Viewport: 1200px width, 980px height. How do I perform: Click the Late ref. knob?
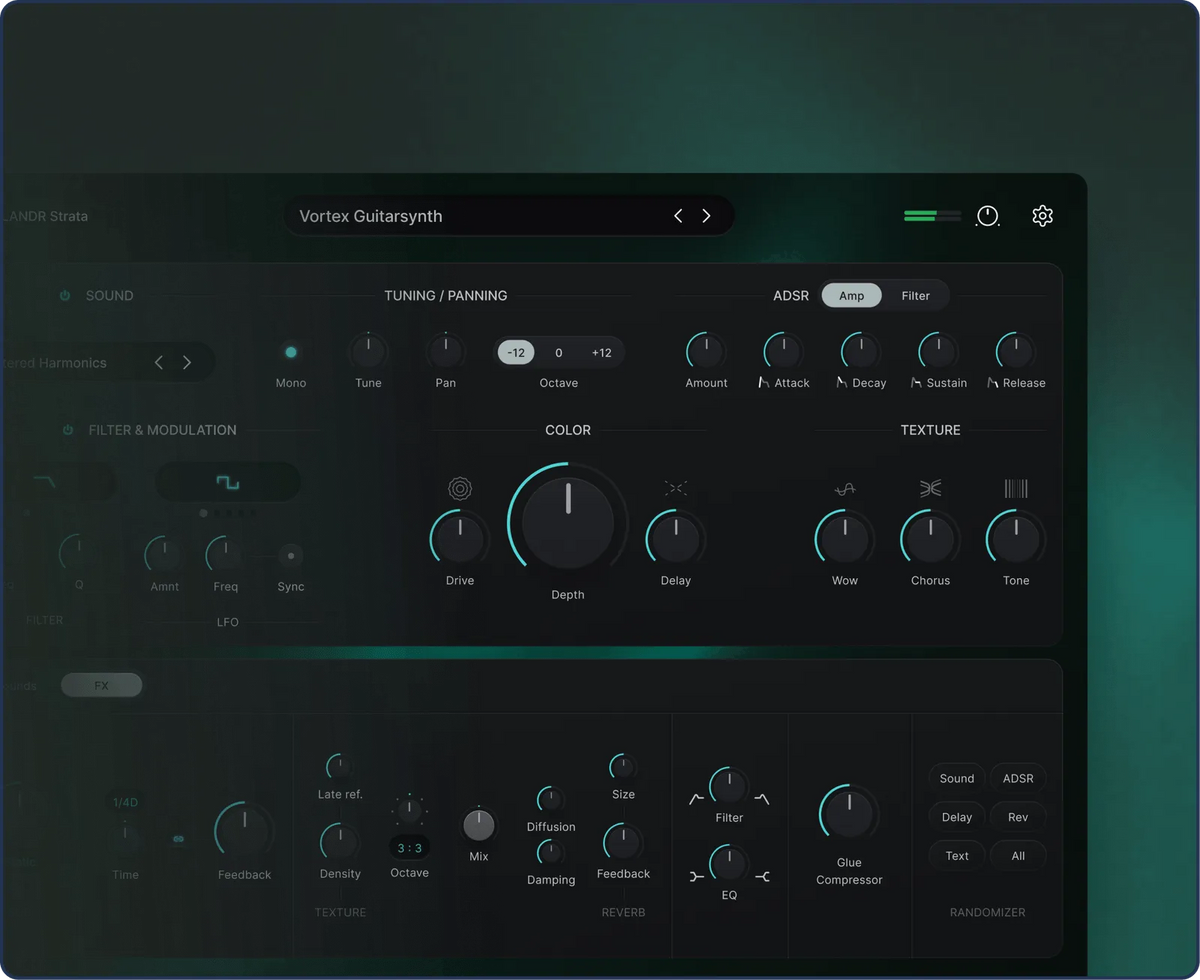[x=339, y=767]
